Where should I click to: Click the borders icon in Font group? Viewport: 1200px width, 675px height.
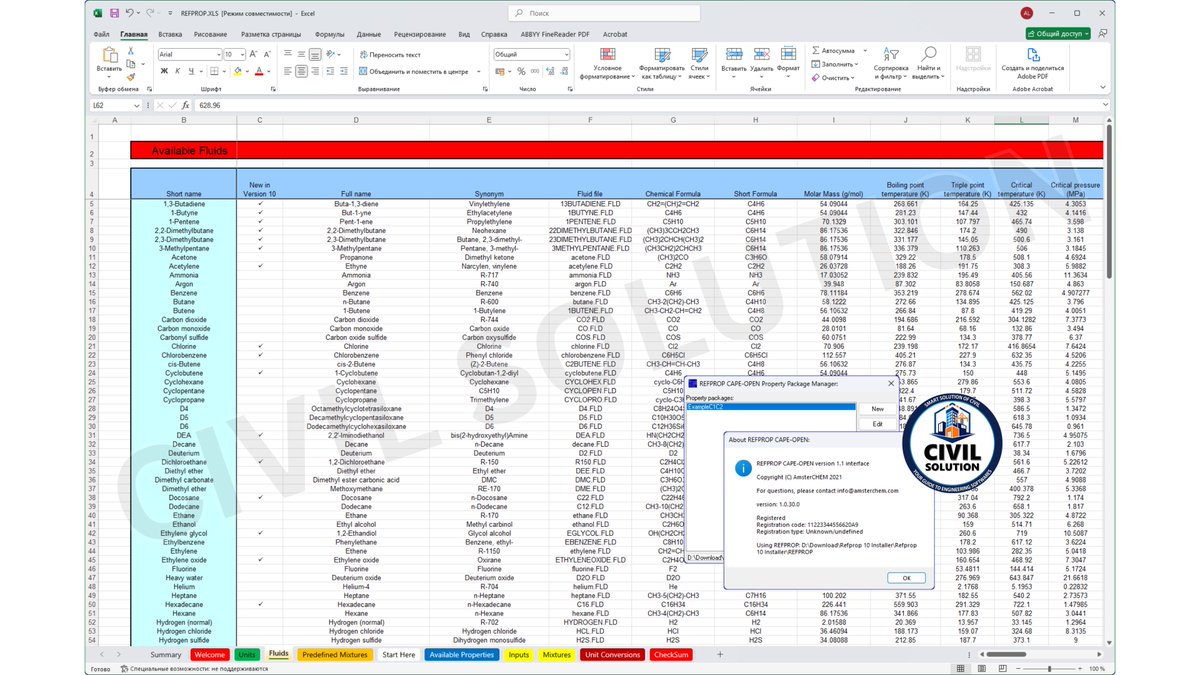pyautogui.click(x=216, y=72)
